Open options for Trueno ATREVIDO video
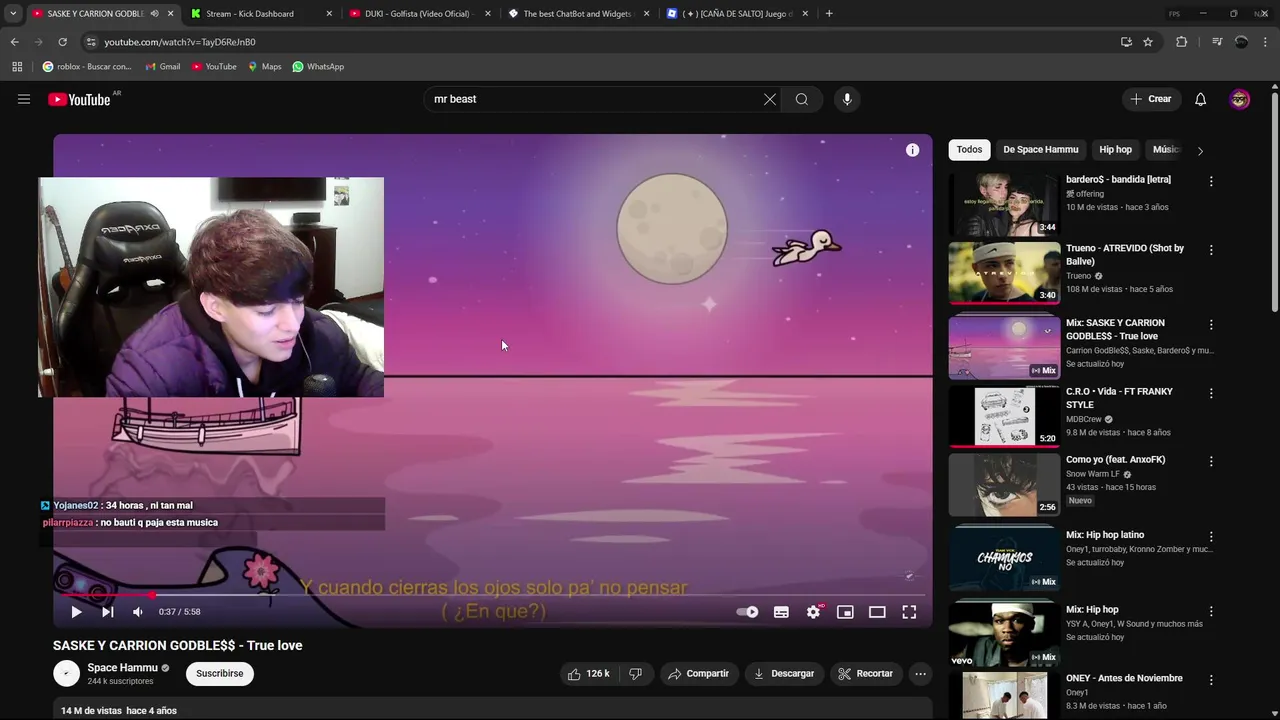This screenshot has height=720, width=1280. point(1211,250)
